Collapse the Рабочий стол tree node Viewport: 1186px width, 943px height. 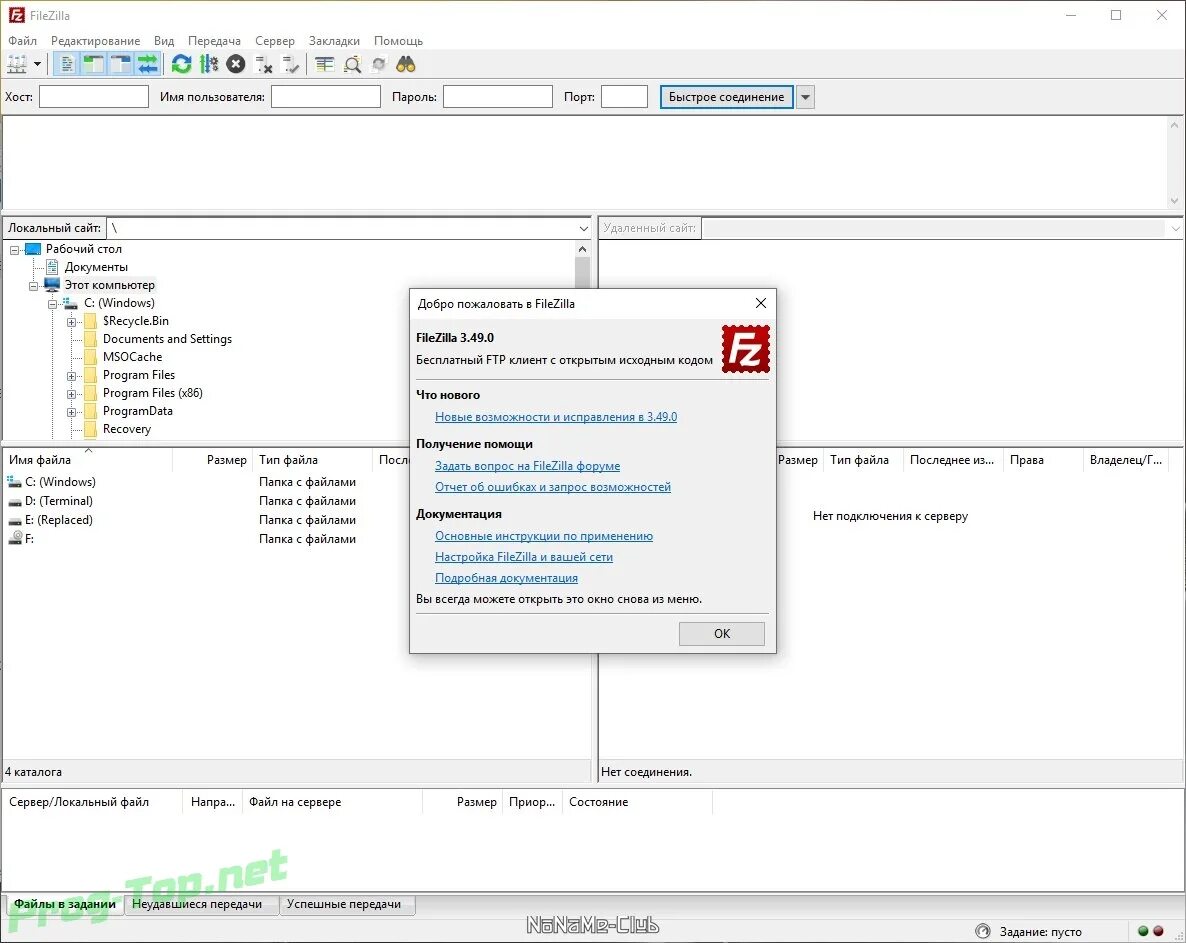[x=14, y=250]
